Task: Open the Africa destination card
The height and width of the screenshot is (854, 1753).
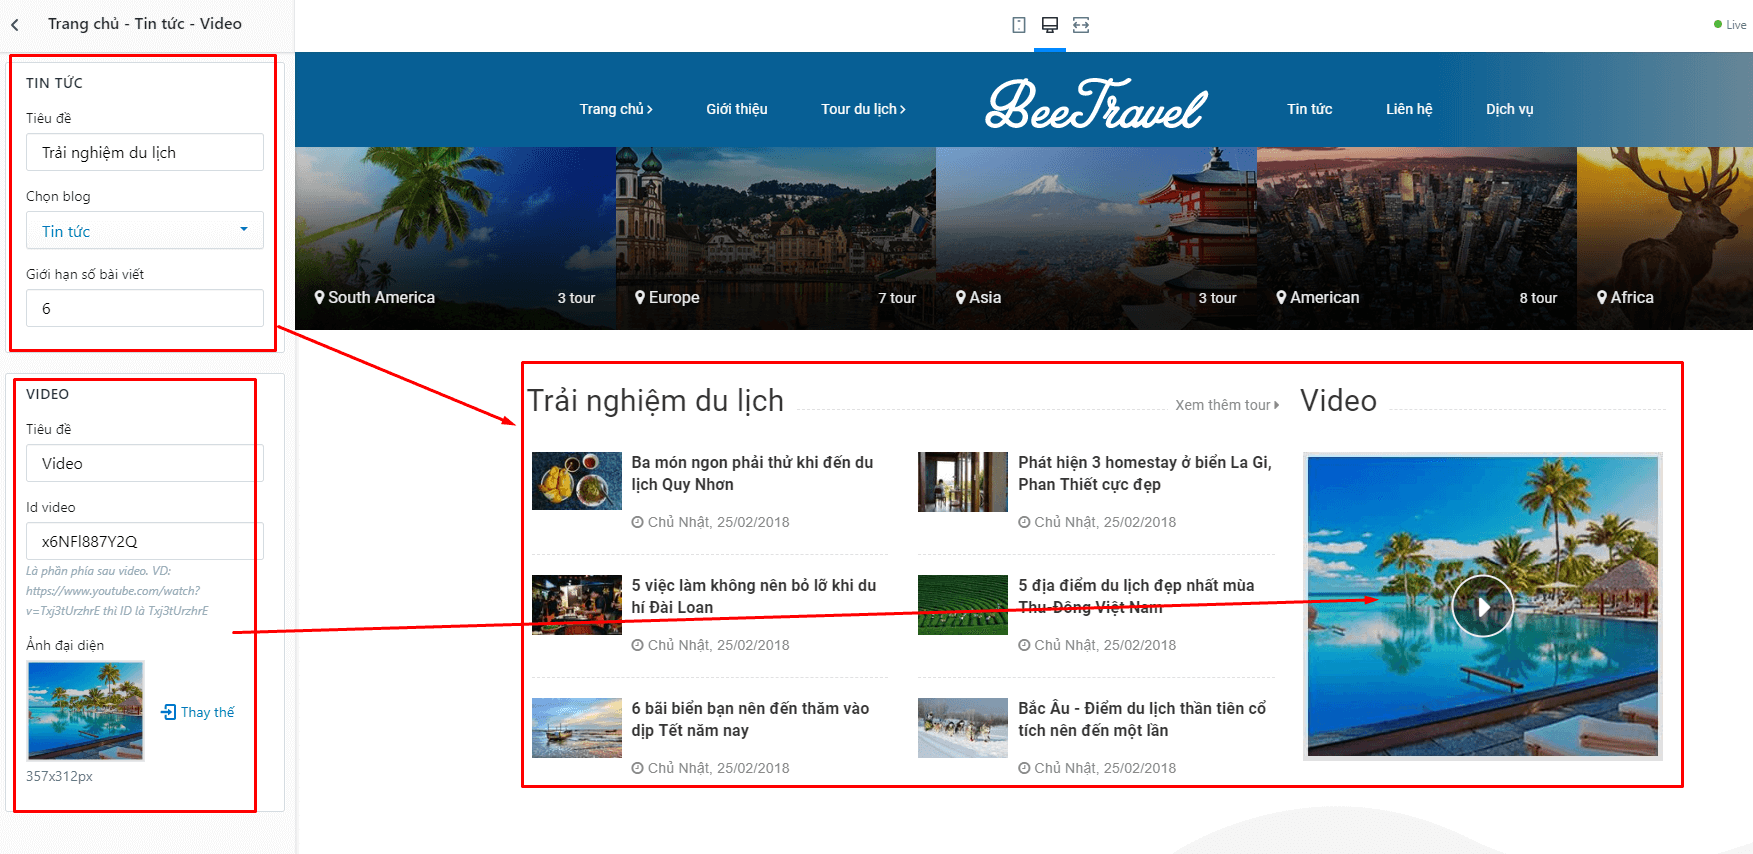Action: point(1665,239)
